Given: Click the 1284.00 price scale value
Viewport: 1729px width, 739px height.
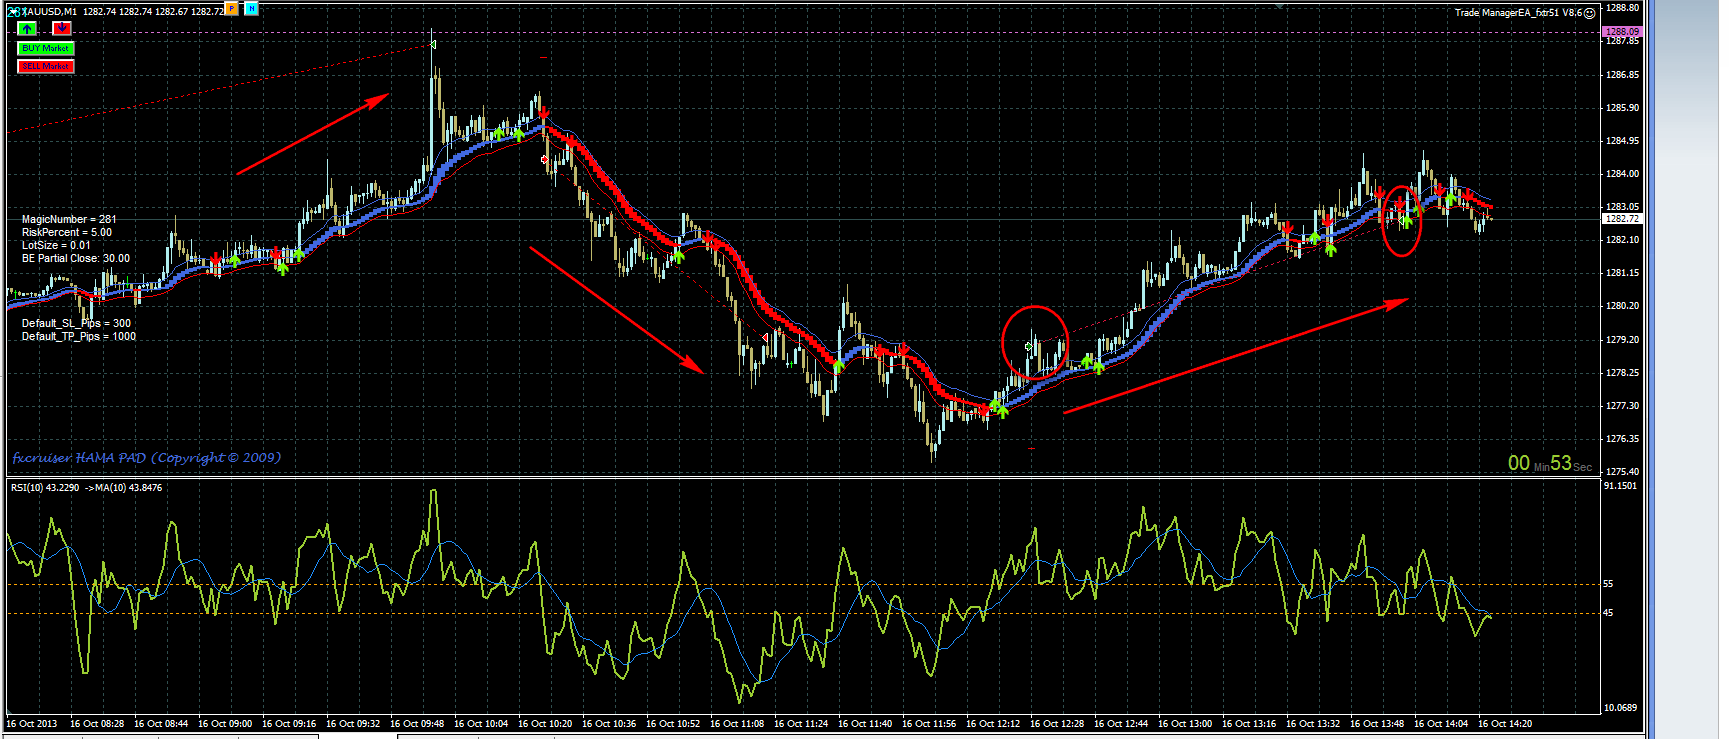Looking at the screenshot, I should click(1622, 173).
